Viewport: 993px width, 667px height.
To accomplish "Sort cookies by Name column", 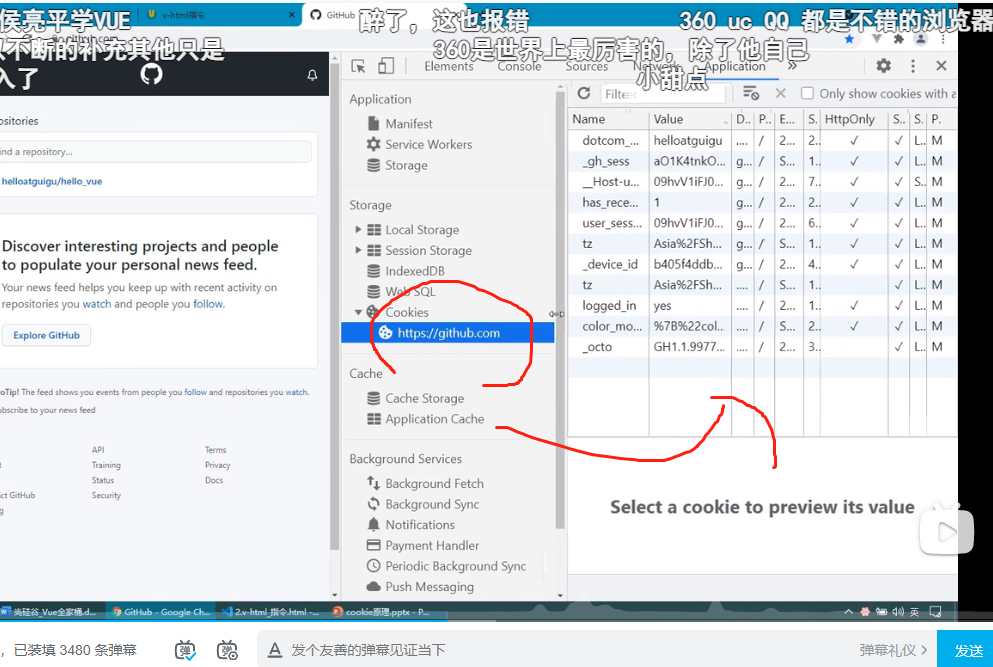I will click(x=609, y=119).
